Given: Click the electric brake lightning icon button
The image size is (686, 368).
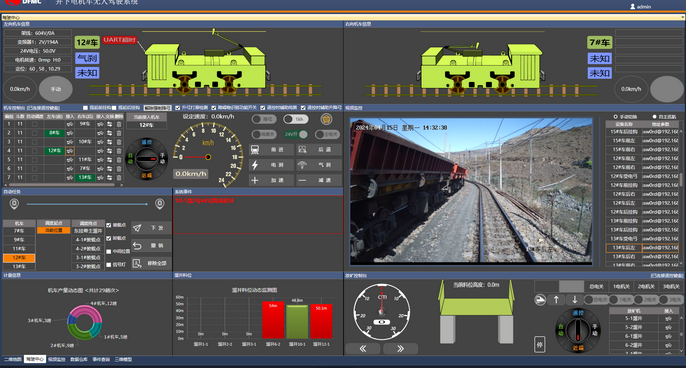Looking at the screenshot, I should pos(271,165).
